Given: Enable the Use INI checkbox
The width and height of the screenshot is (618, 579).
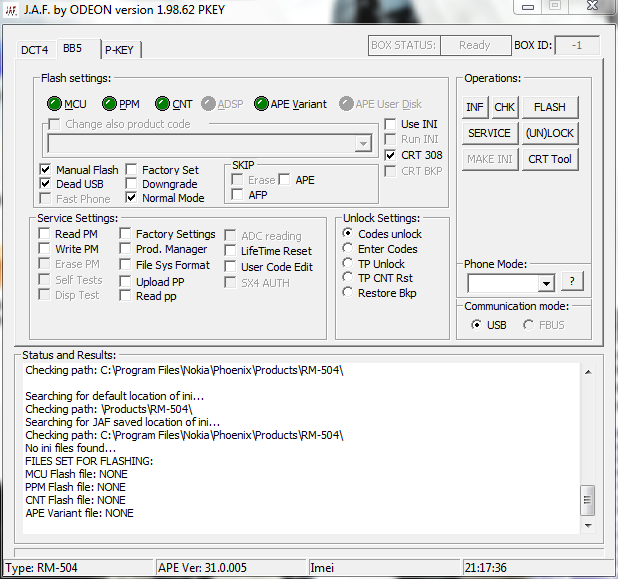Looking at the screenshot, I should [390, 124].
